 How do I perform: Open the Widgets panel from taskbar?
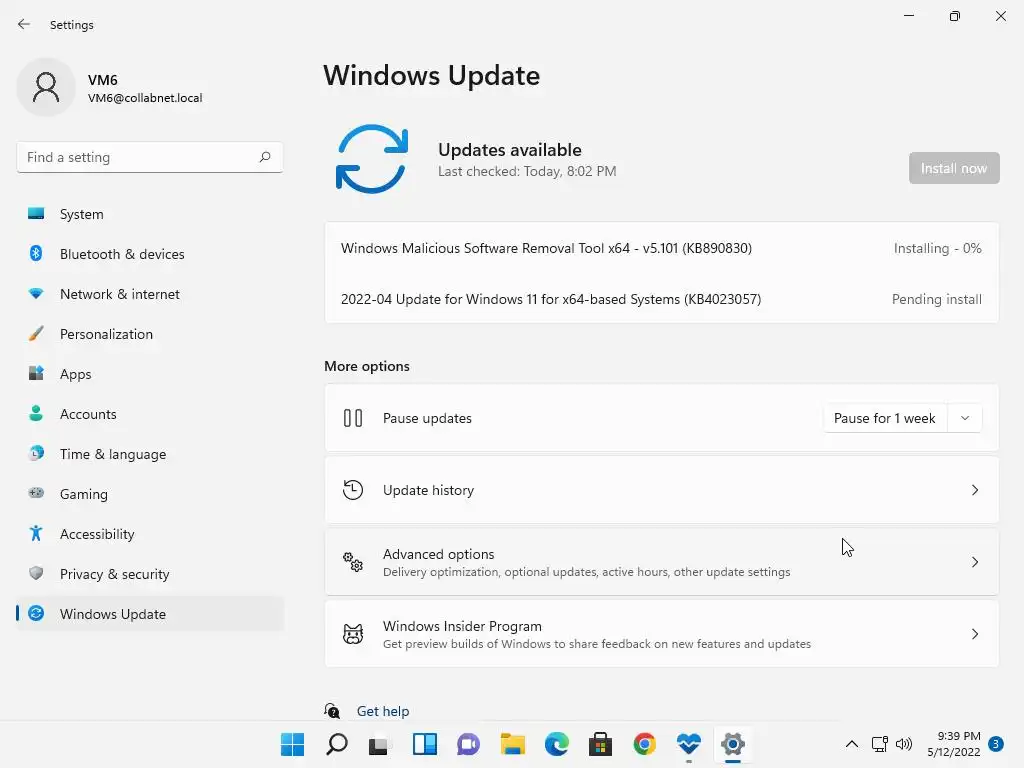(x=424, y=744)
